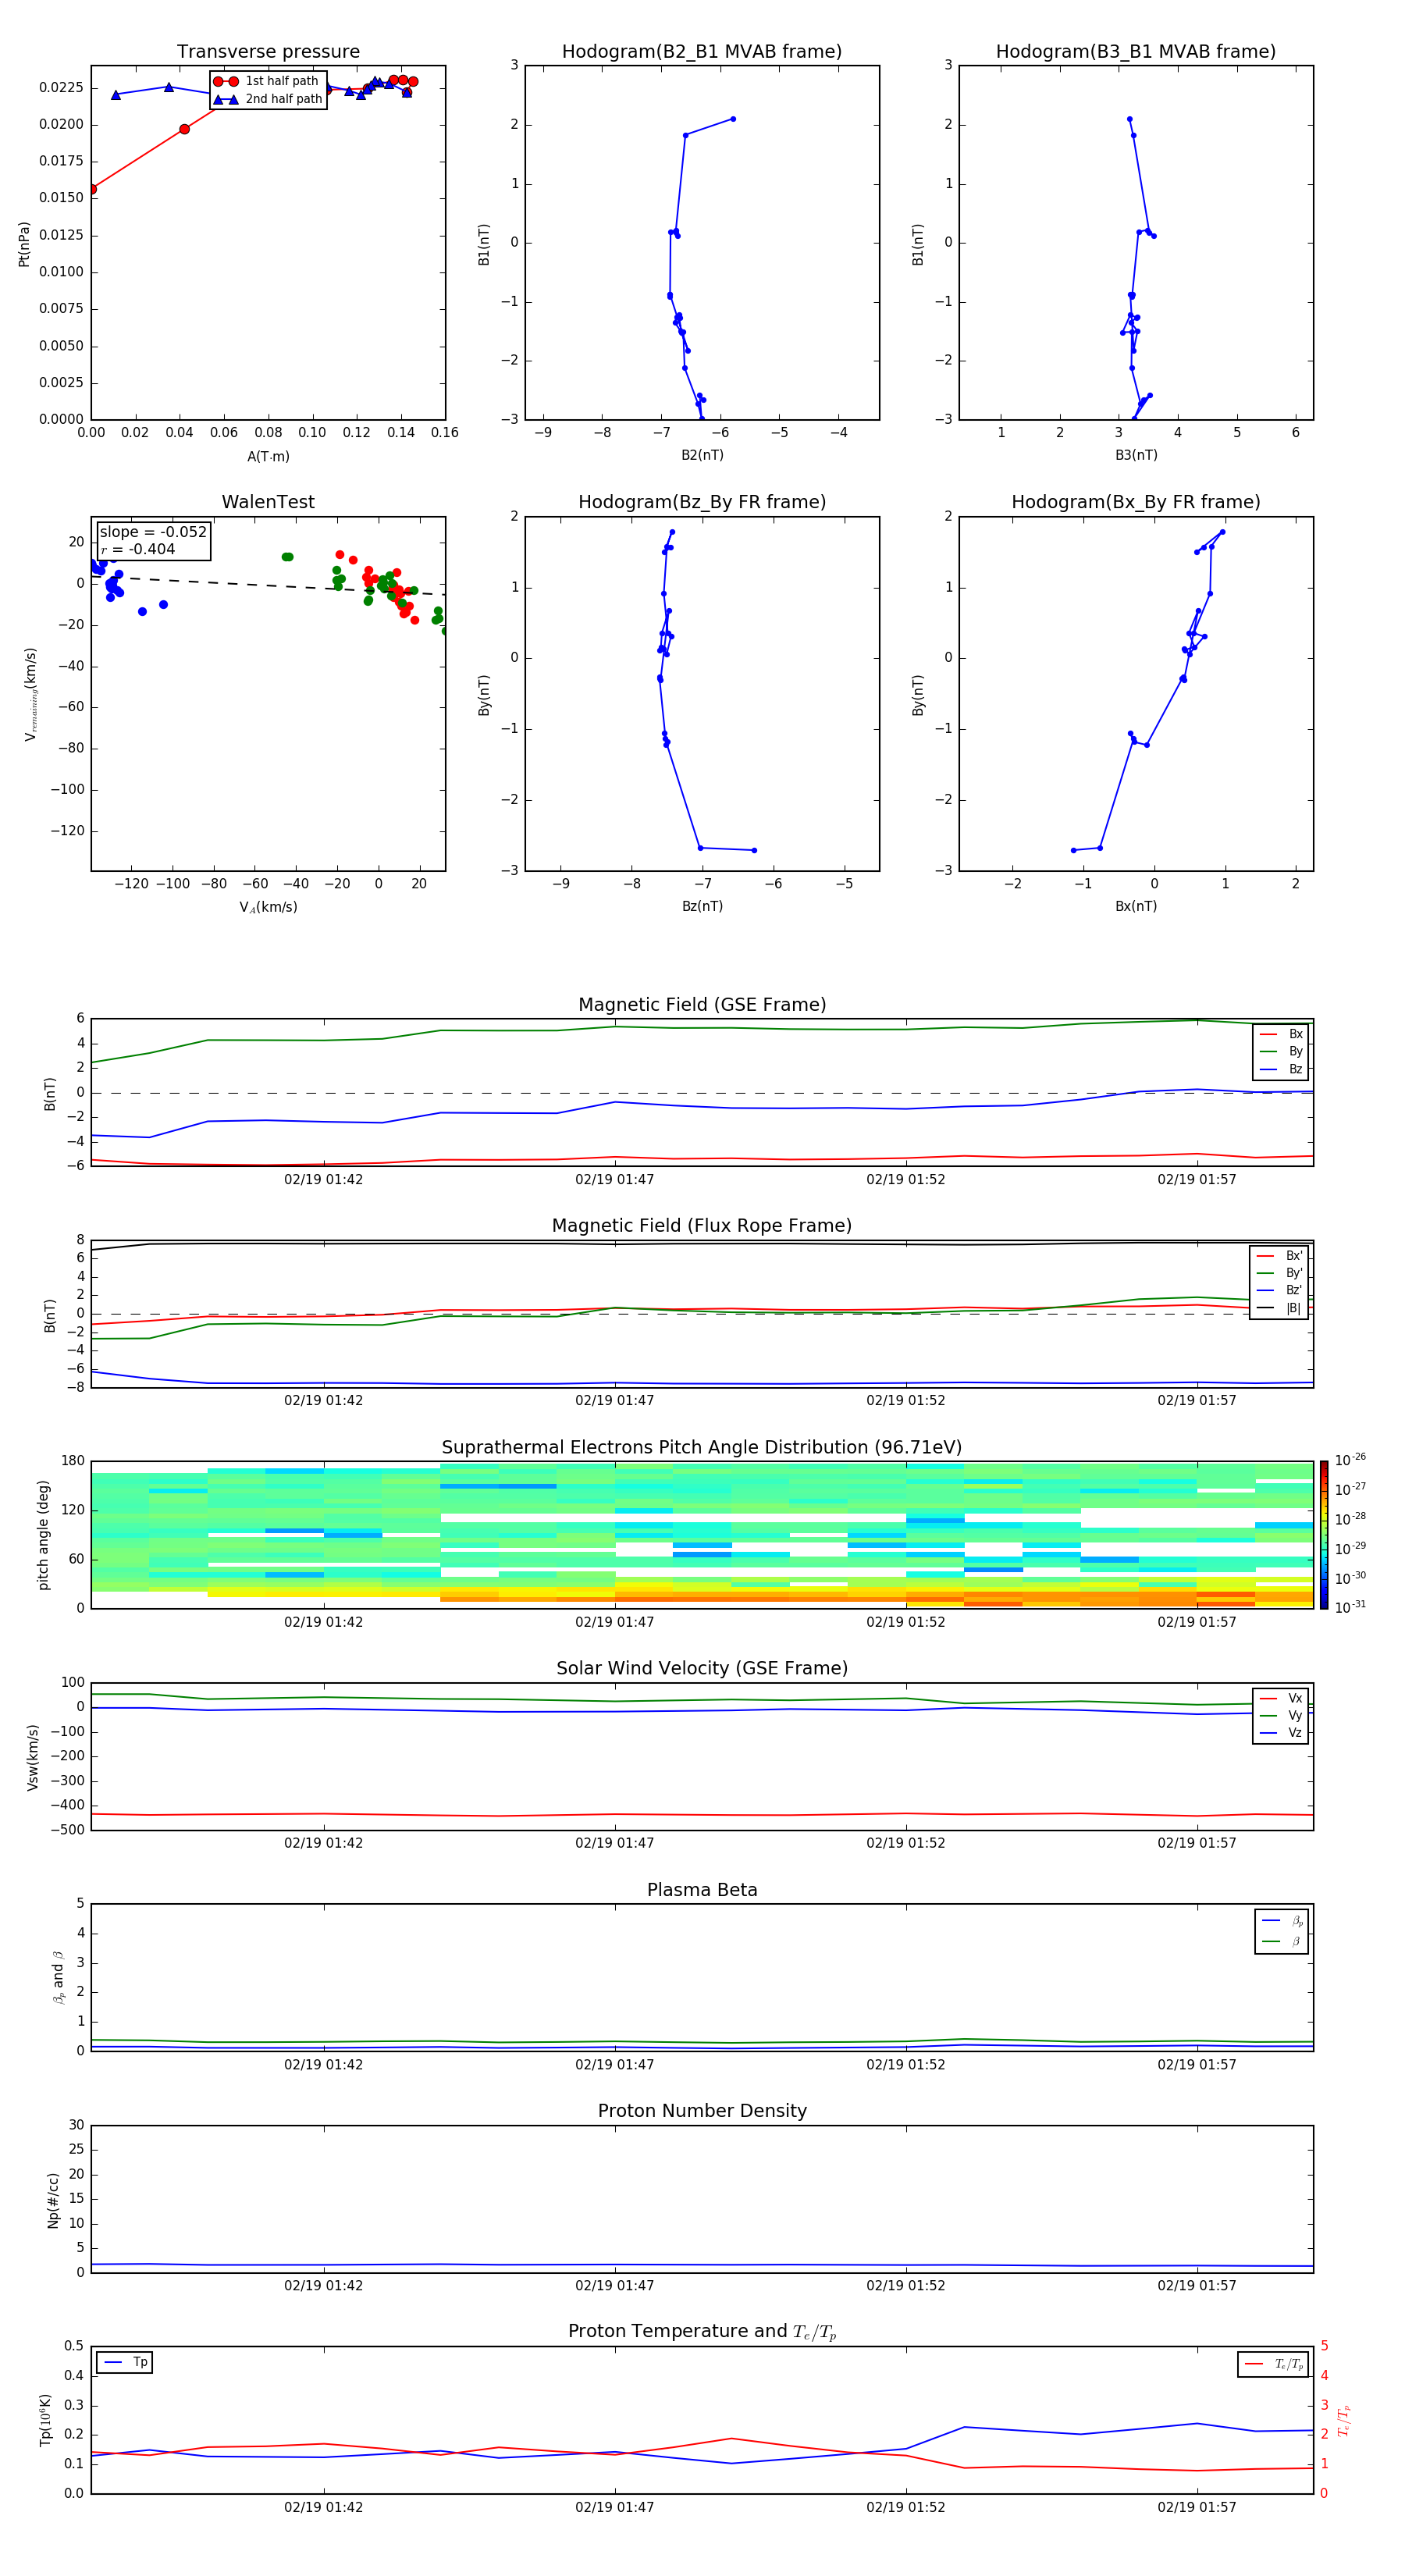Click the 'Tp' legend entry
This screenshot has width=1405, height=2576.
point(125,2362)
